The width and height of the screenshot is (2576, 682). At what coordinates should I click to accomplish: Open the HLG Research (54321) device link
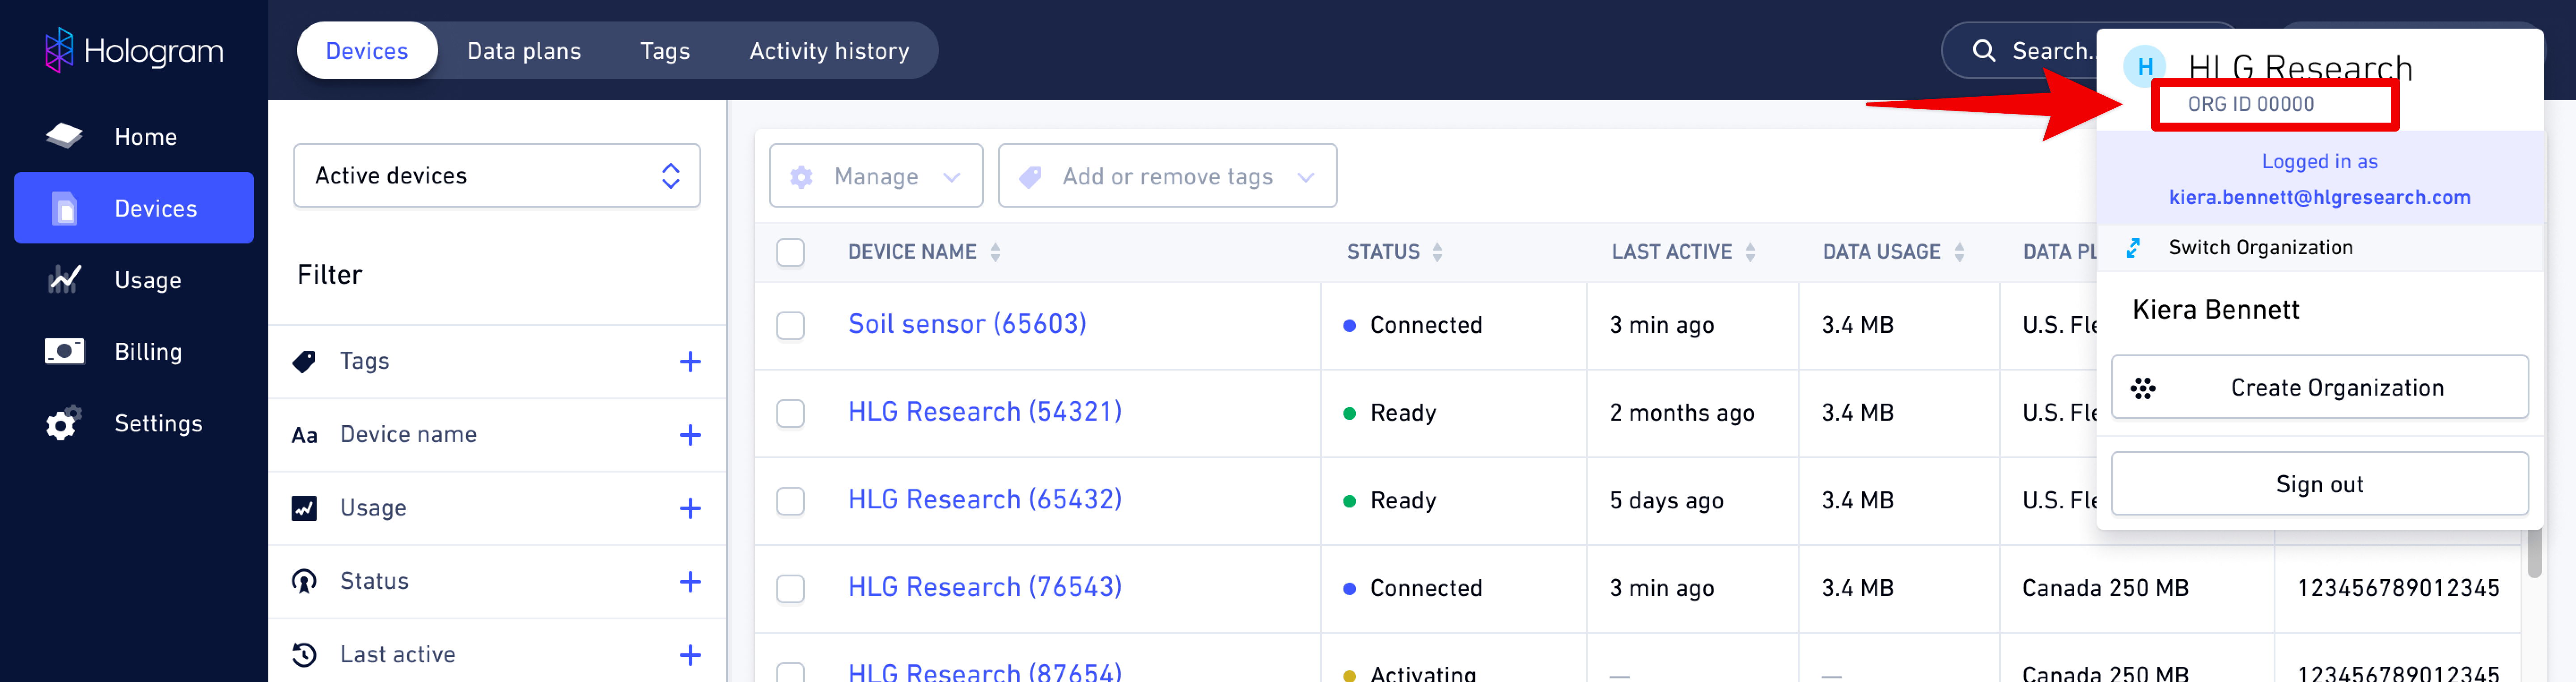[984, 412]
